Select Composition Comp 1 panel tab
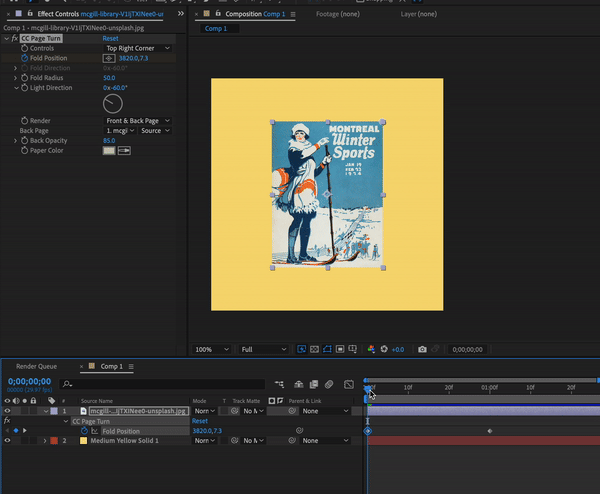 [x=255, y=14]
